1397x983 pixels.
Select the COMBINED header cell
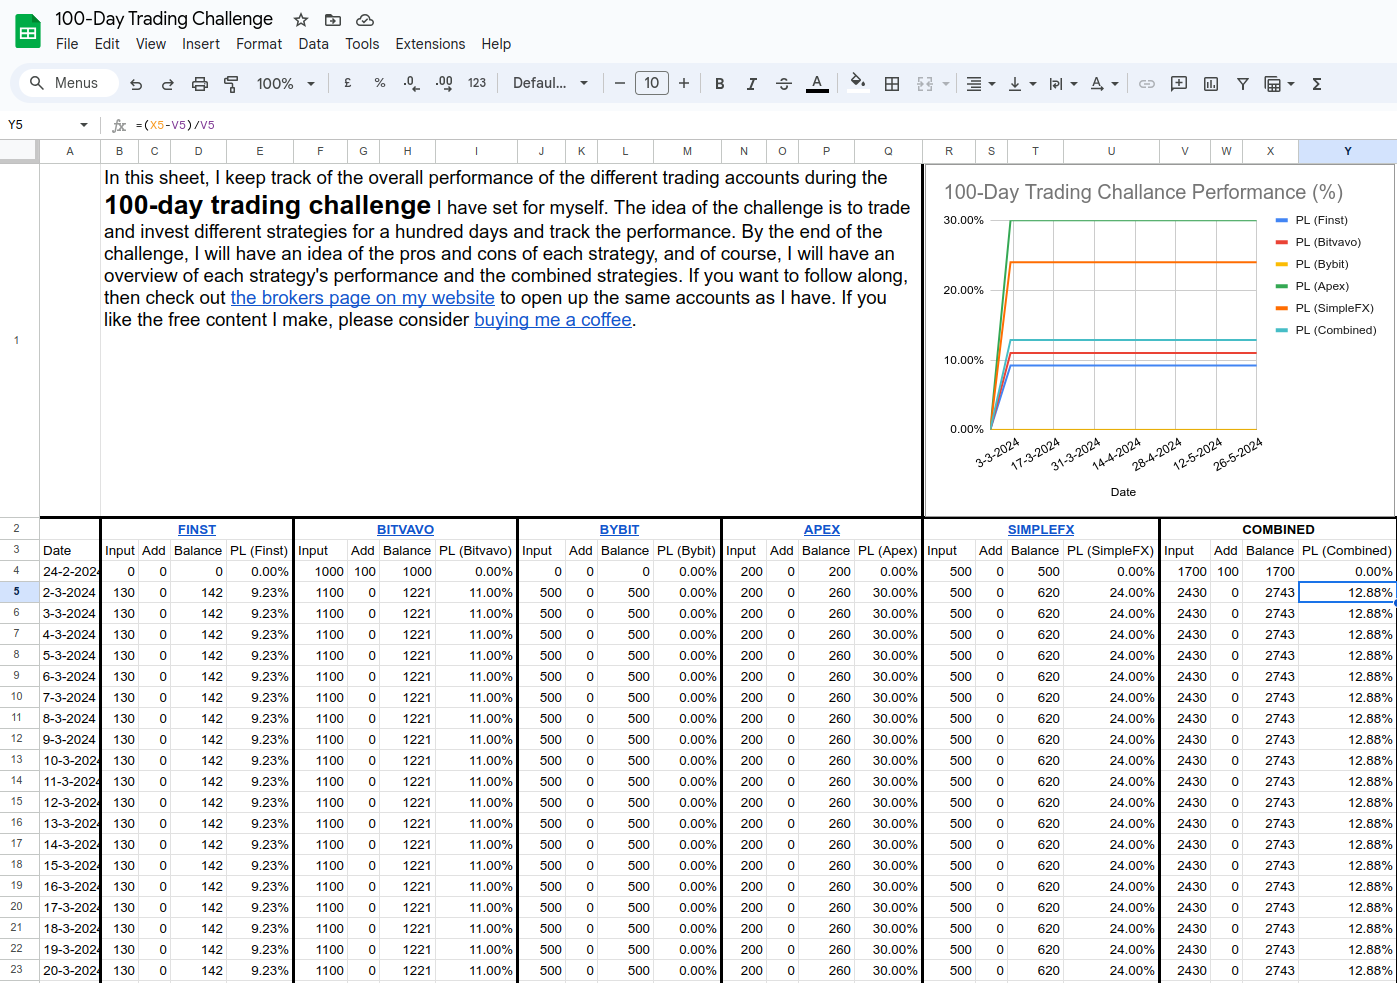[x=1278, y=530]
